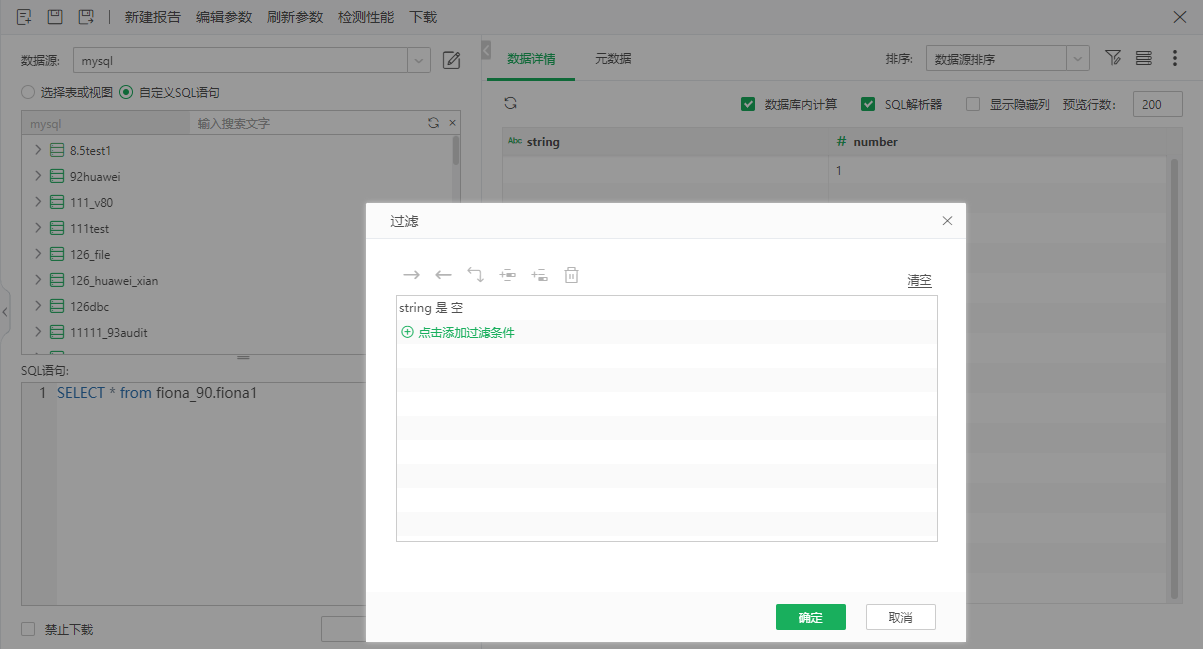Screen dimensions: 1203x649
Task: Refresh the table list in mysql search bar
Action: pos(433,123)
